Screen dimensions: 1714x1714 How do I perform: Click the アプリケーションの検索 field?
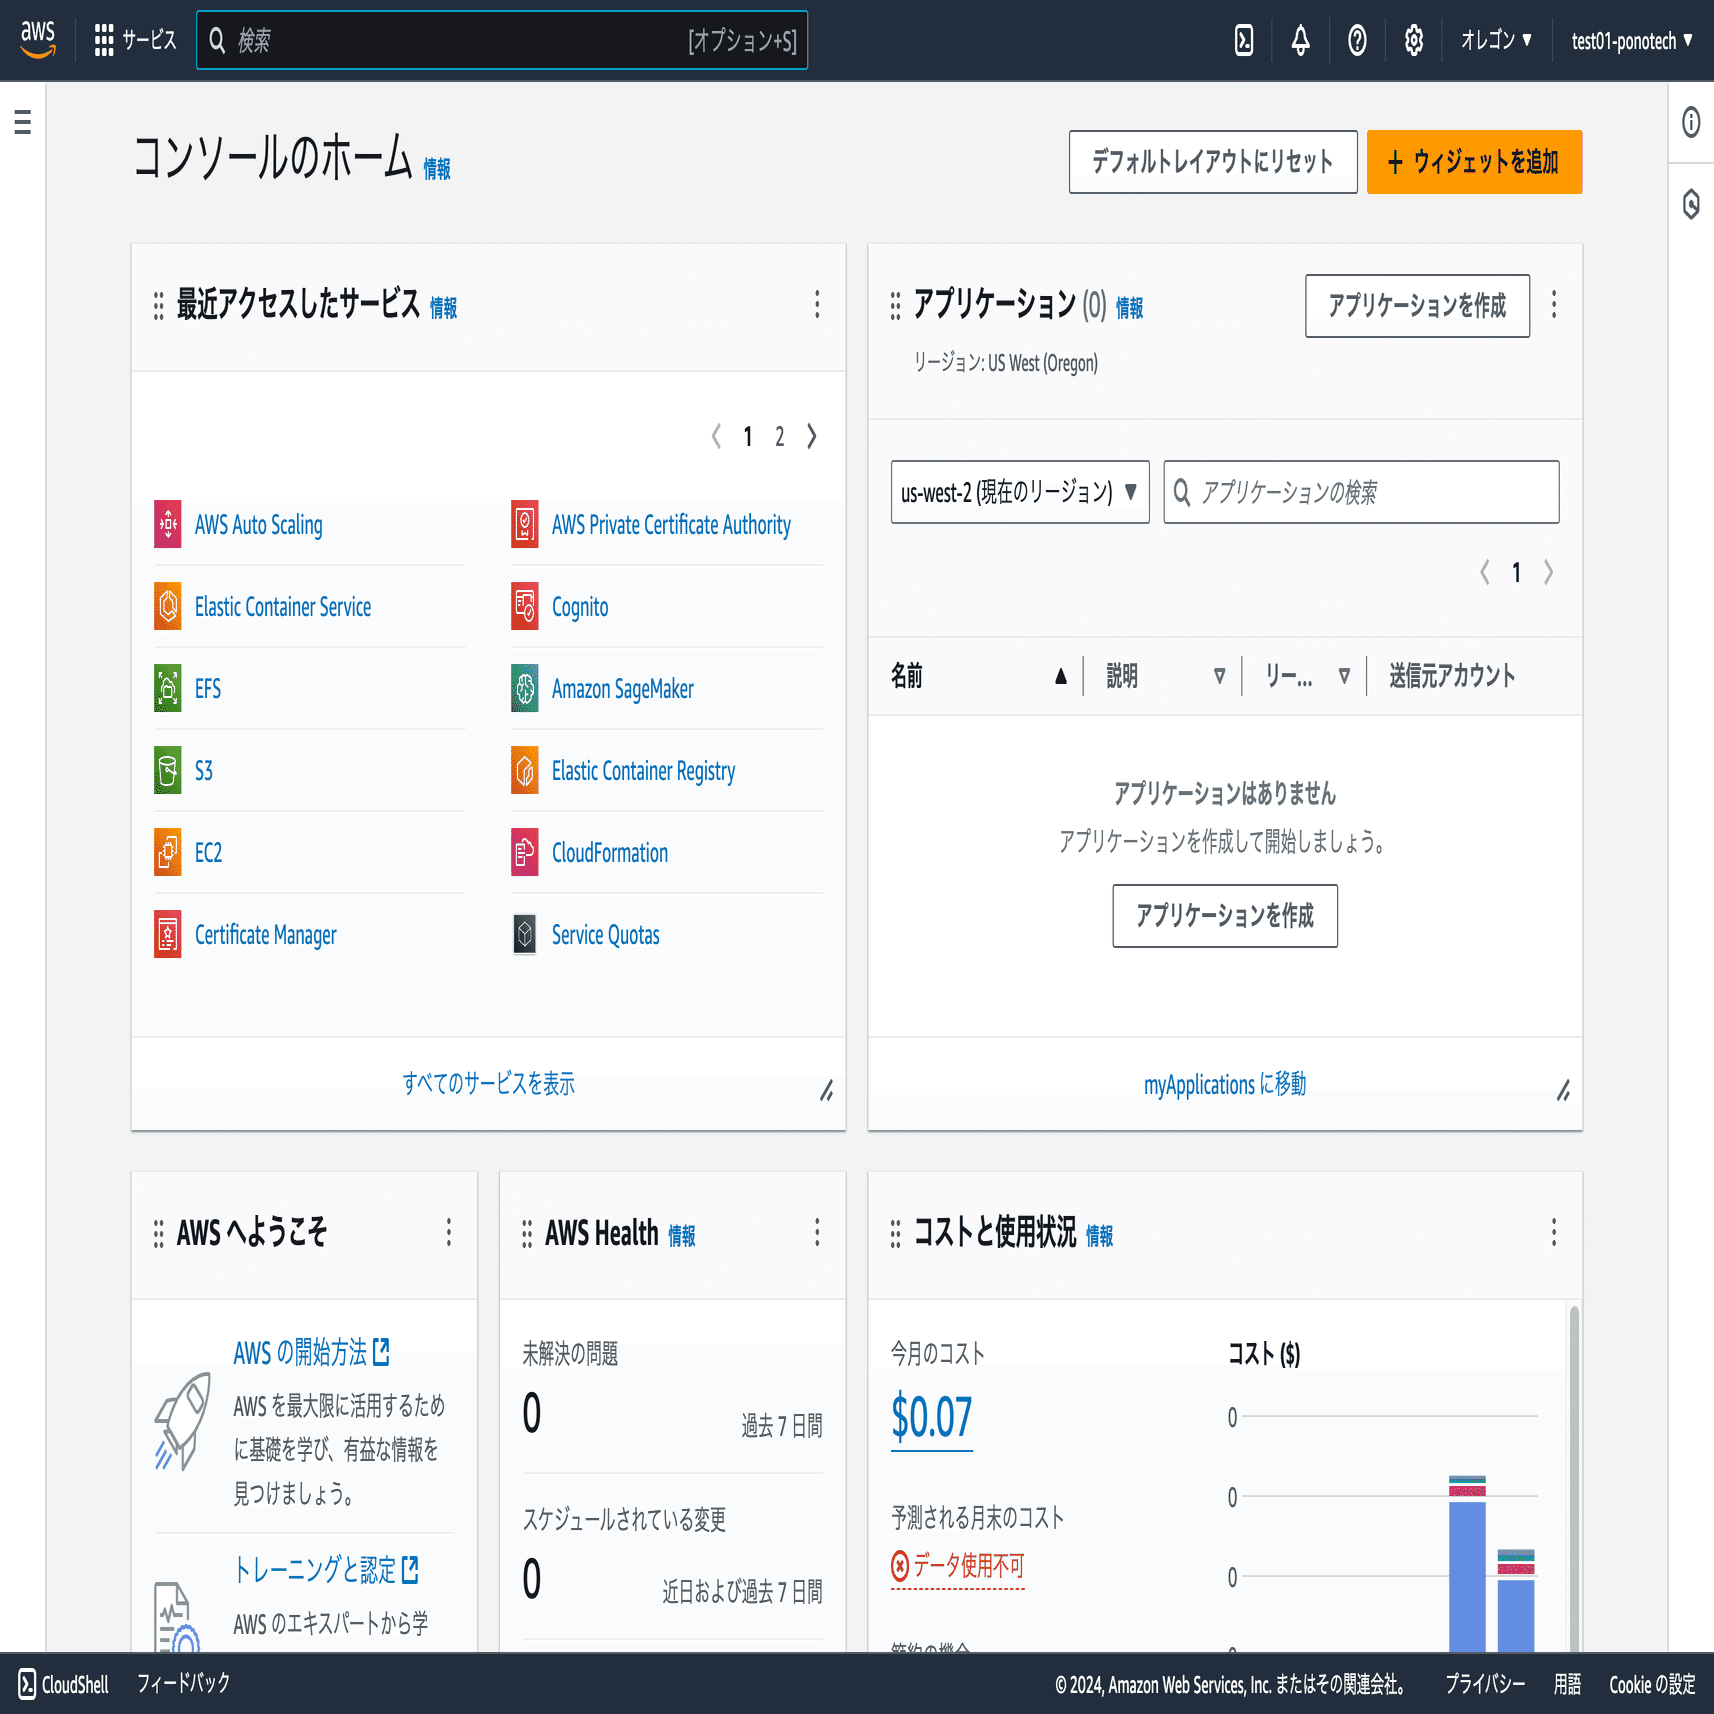(x=1361, y=492)
